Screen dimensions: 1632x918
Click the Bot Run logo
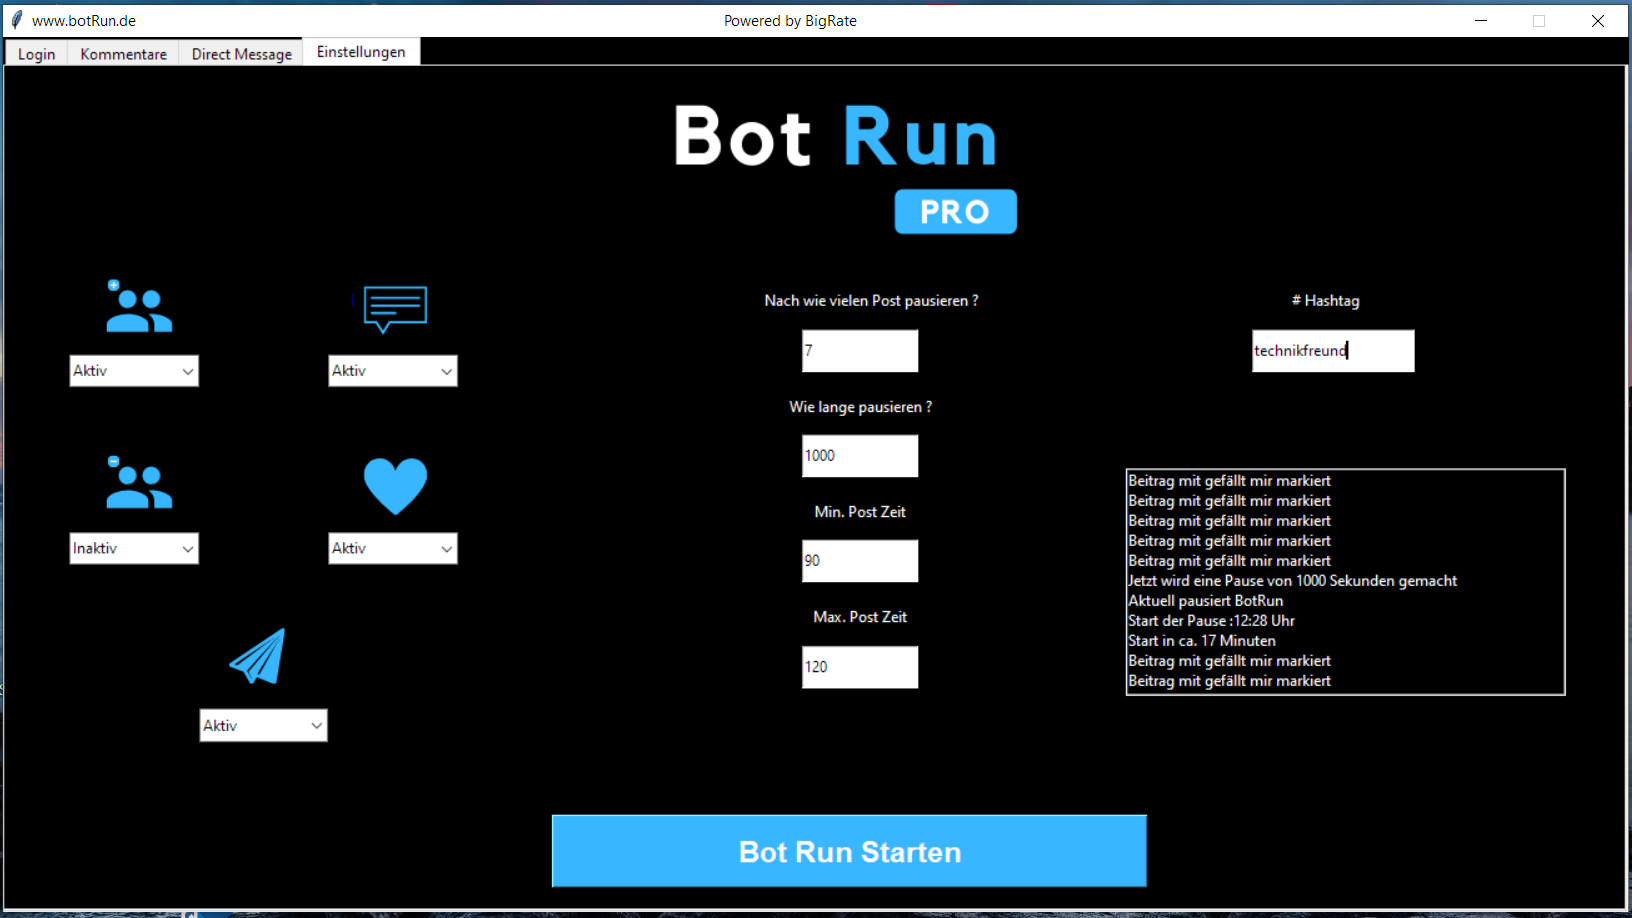click(x=835, y=137)
